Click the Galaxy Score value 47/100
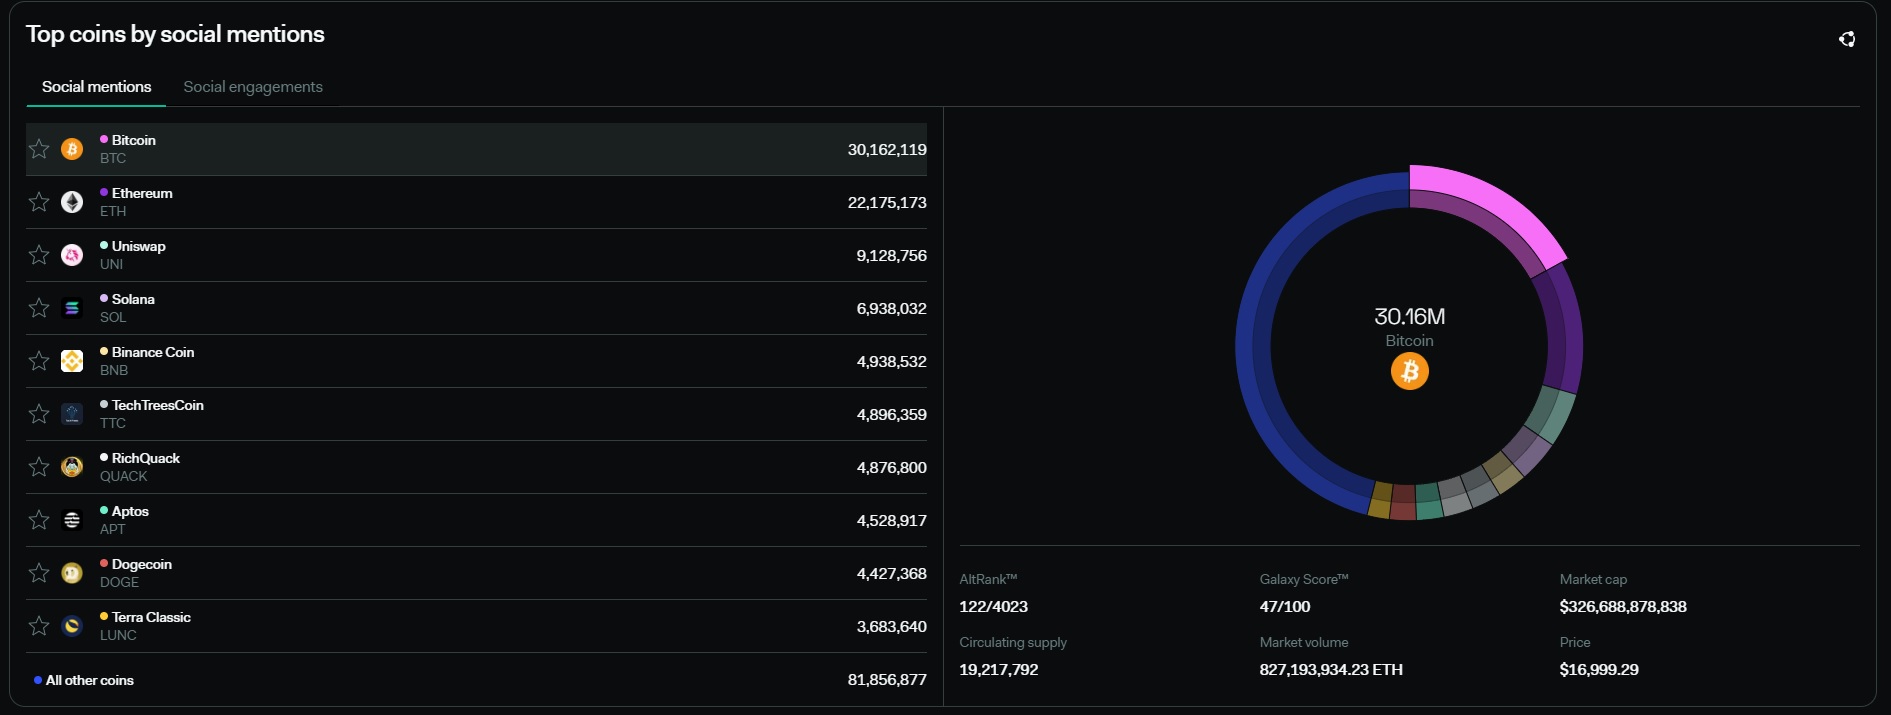This screenshot has width=1891, height=715. click(1285, 607)
